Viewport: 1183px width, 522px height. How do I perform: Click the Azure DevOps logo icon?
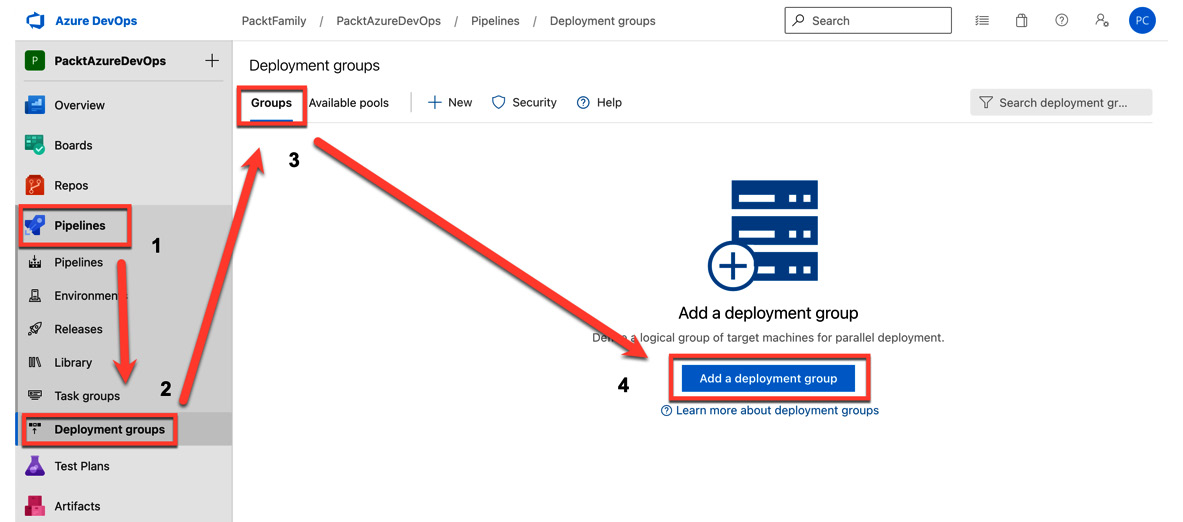(x=35, y=21)
